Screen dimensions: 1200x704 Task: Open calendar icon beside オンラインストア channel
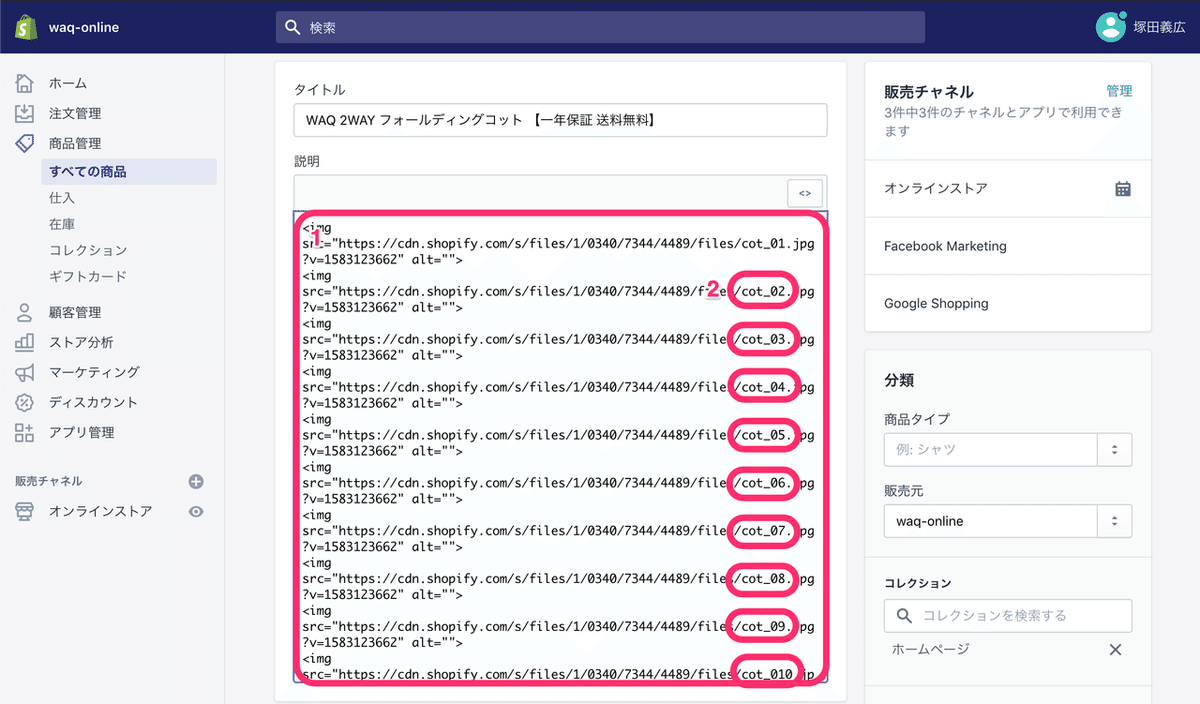click(1123, 189)
